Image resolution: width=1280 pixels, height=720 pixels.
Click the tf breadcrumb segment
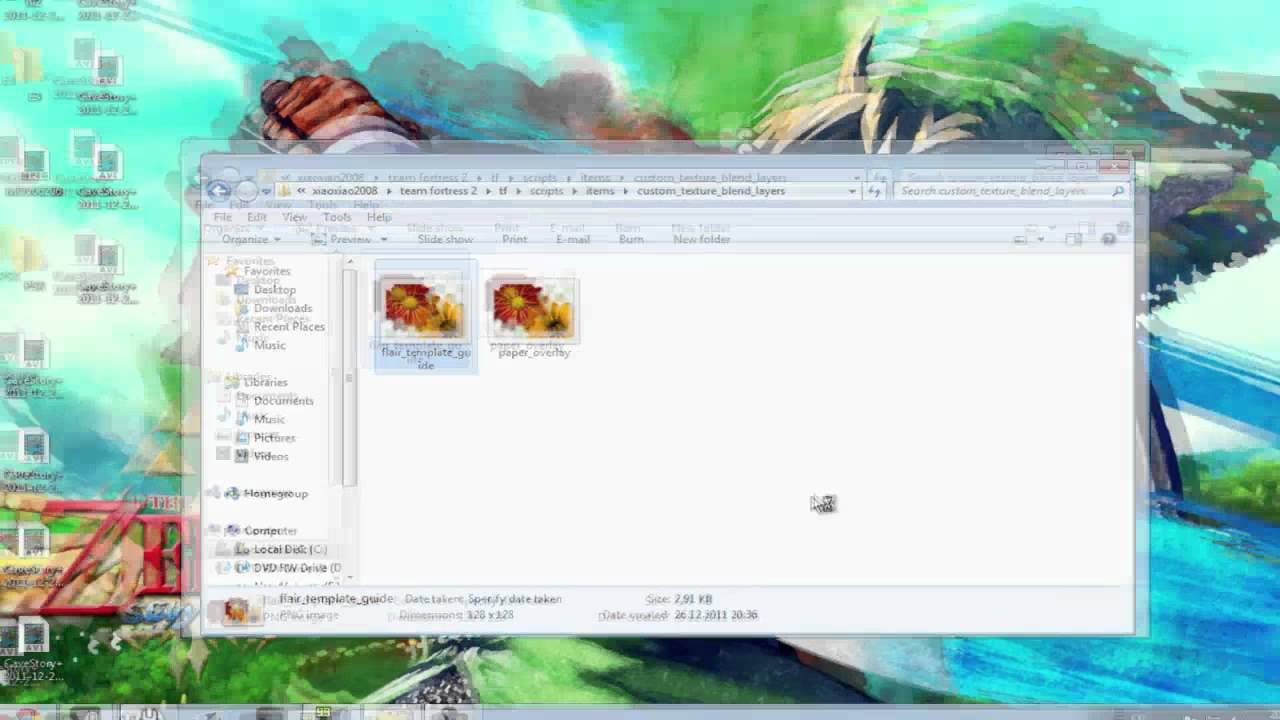pos(504,191)
